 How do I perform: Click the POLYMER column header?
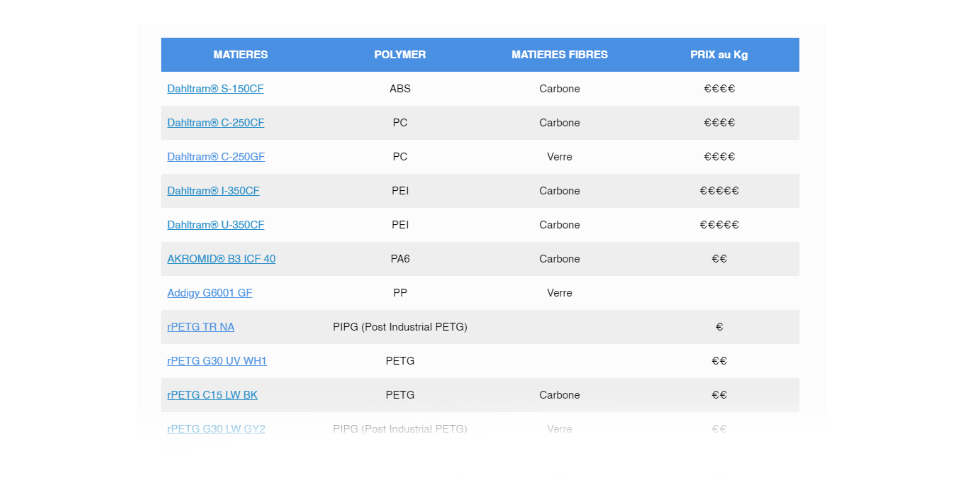[x=400, y=55]
